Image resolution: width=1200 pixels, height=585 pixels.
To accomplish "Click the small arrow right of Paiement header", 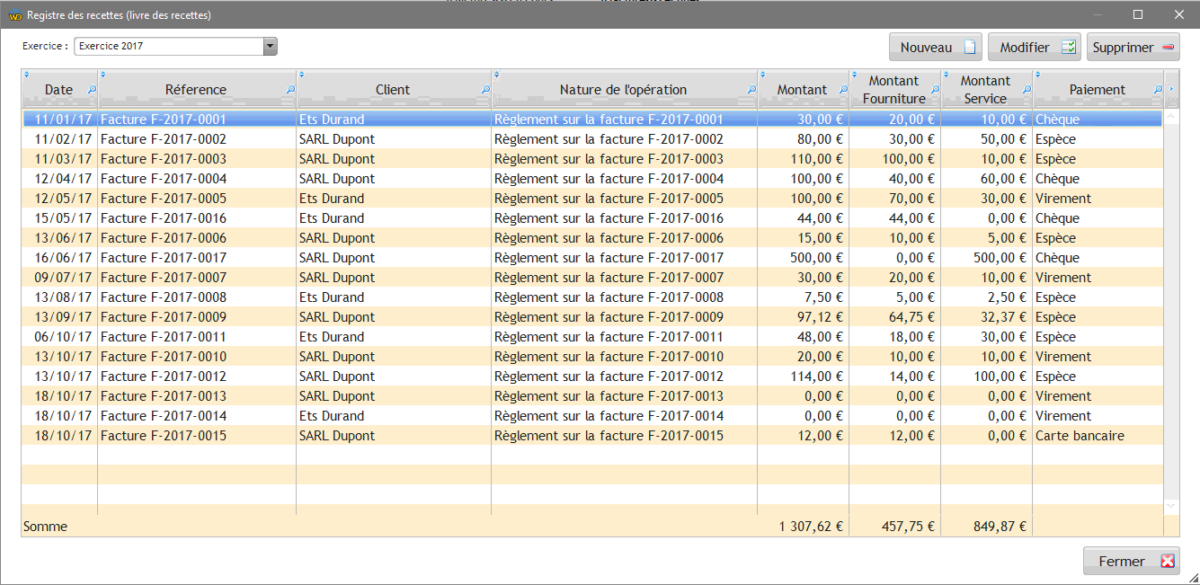I will point(1171,90).
